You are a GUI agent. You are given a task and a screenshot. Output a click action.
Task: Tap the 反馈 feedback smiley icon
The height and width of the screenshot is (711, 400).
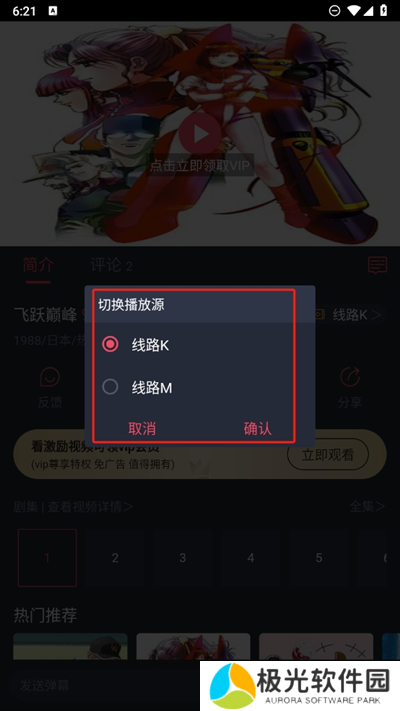50,377
